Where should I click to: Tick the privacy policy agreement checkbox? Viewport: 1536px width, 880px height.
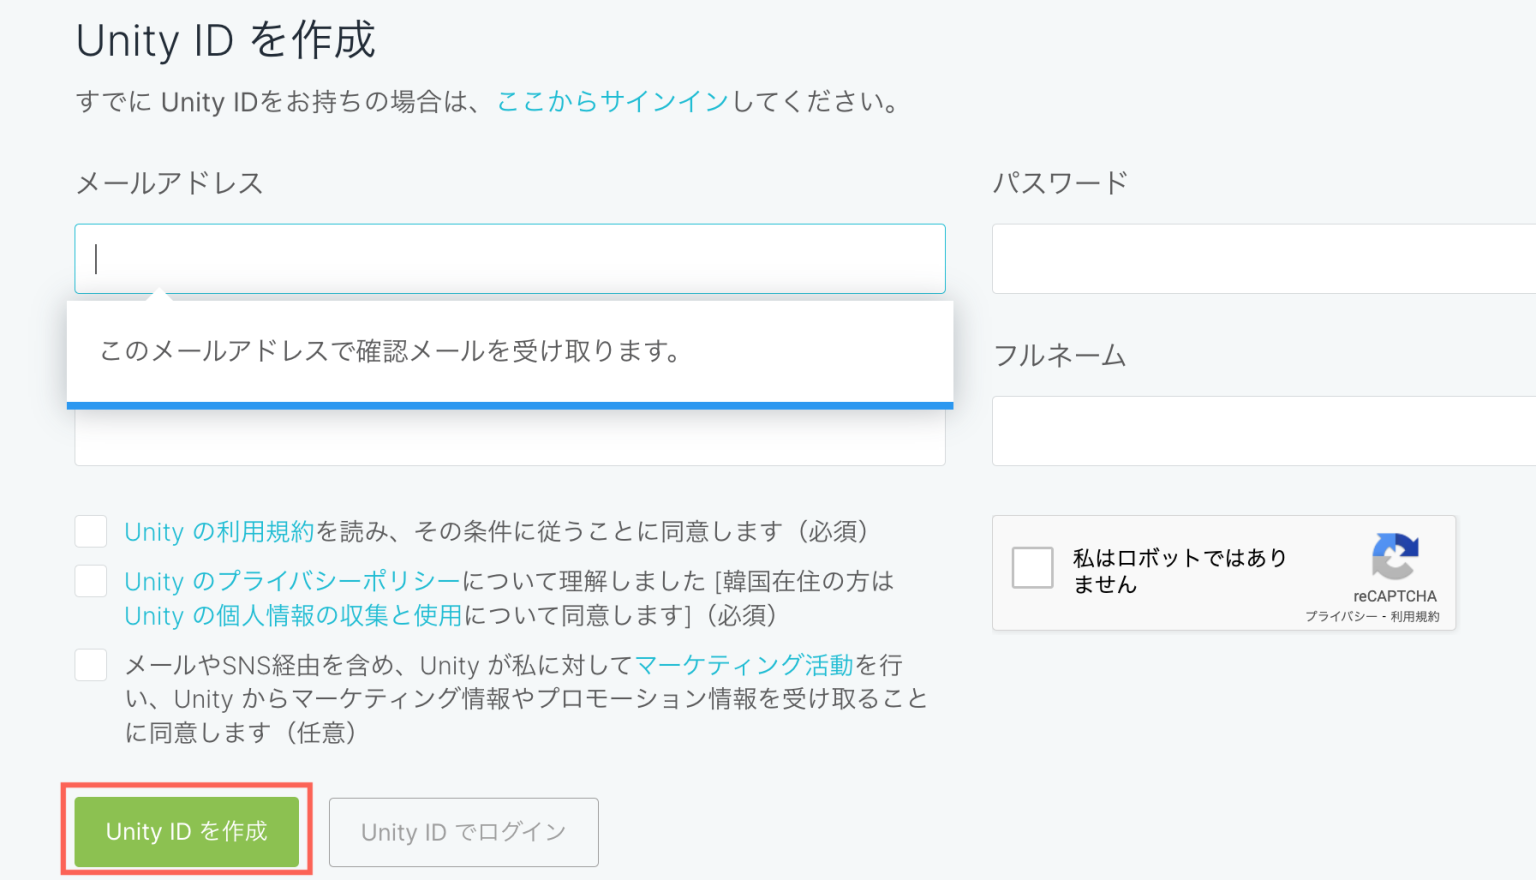point(91,581)
